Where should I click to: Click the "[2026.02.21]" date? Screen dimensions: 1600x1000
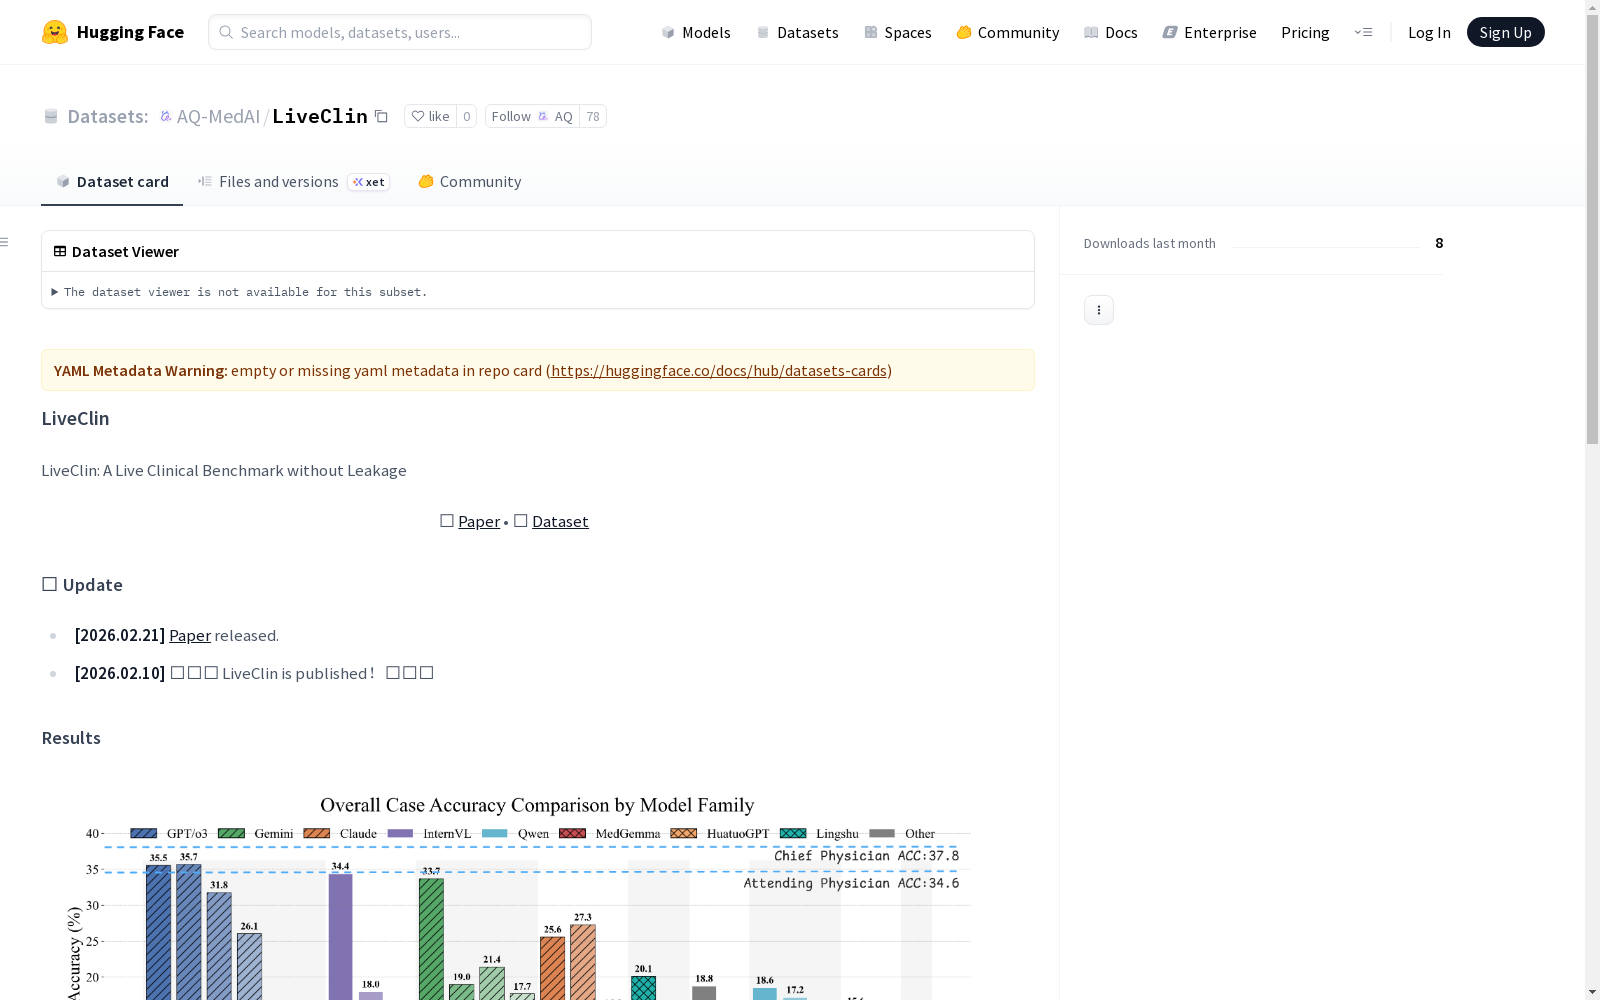pos(120,635)
